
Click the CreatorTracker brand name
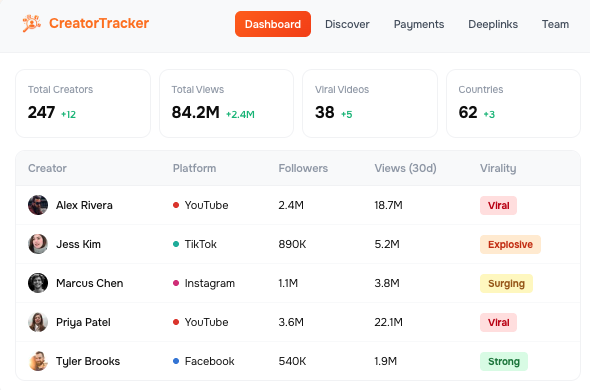click(99, 23)
